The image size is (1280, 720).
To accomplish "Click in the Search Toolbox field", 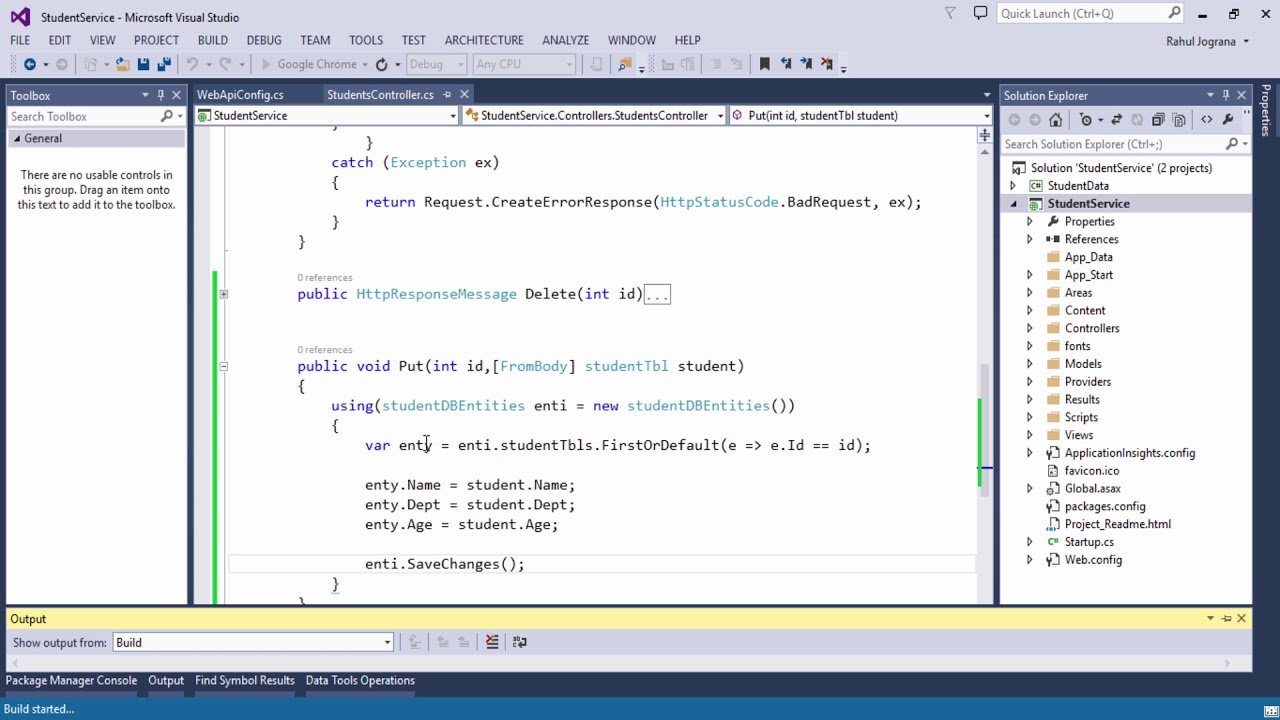I will click(x=84, y=116).
